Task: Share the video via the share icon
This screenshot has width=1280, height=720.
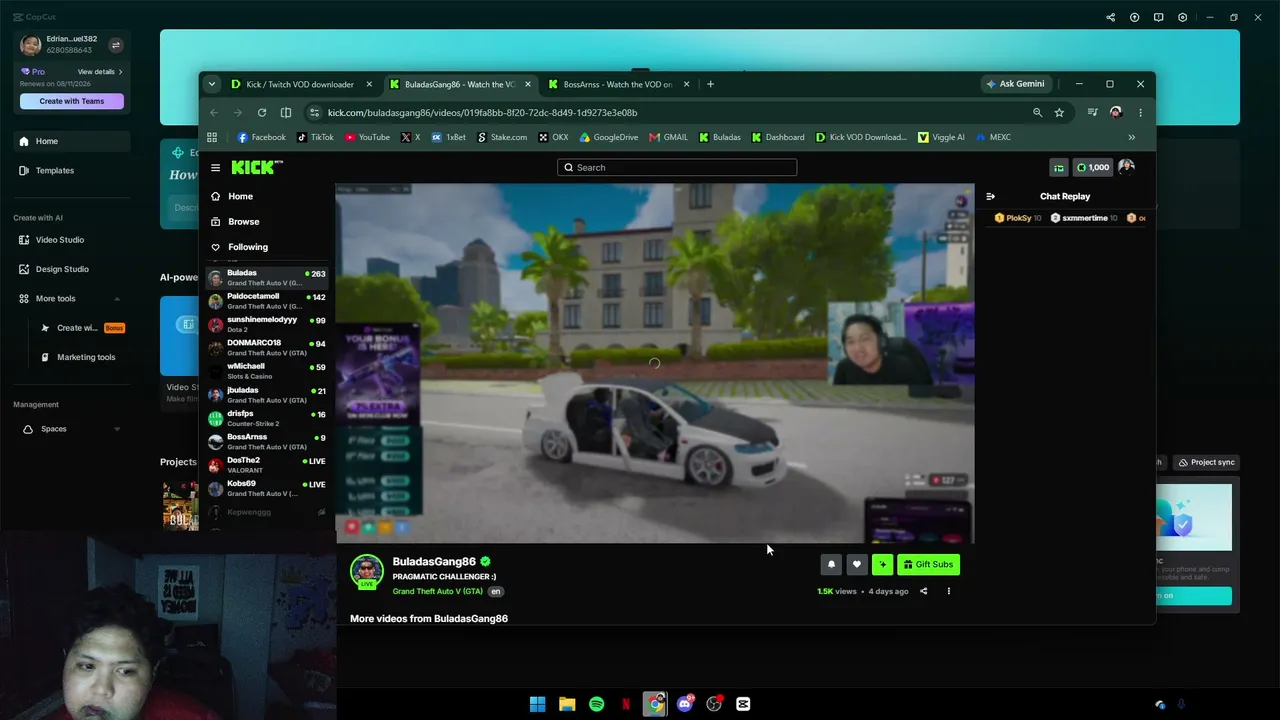Action: pos(923,591)
